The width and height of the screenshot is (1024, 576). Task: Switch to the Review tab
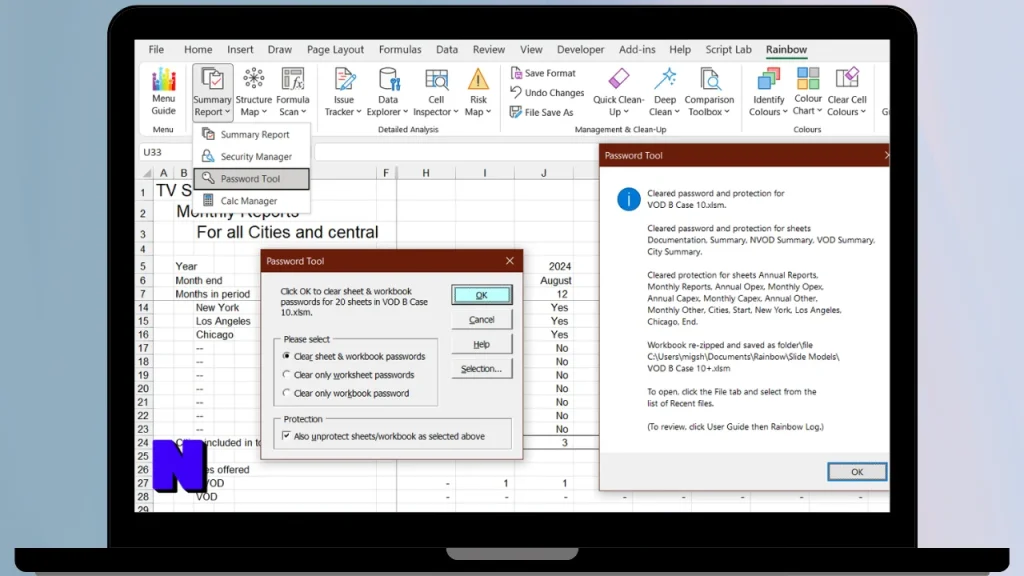[x=488, y=50]
